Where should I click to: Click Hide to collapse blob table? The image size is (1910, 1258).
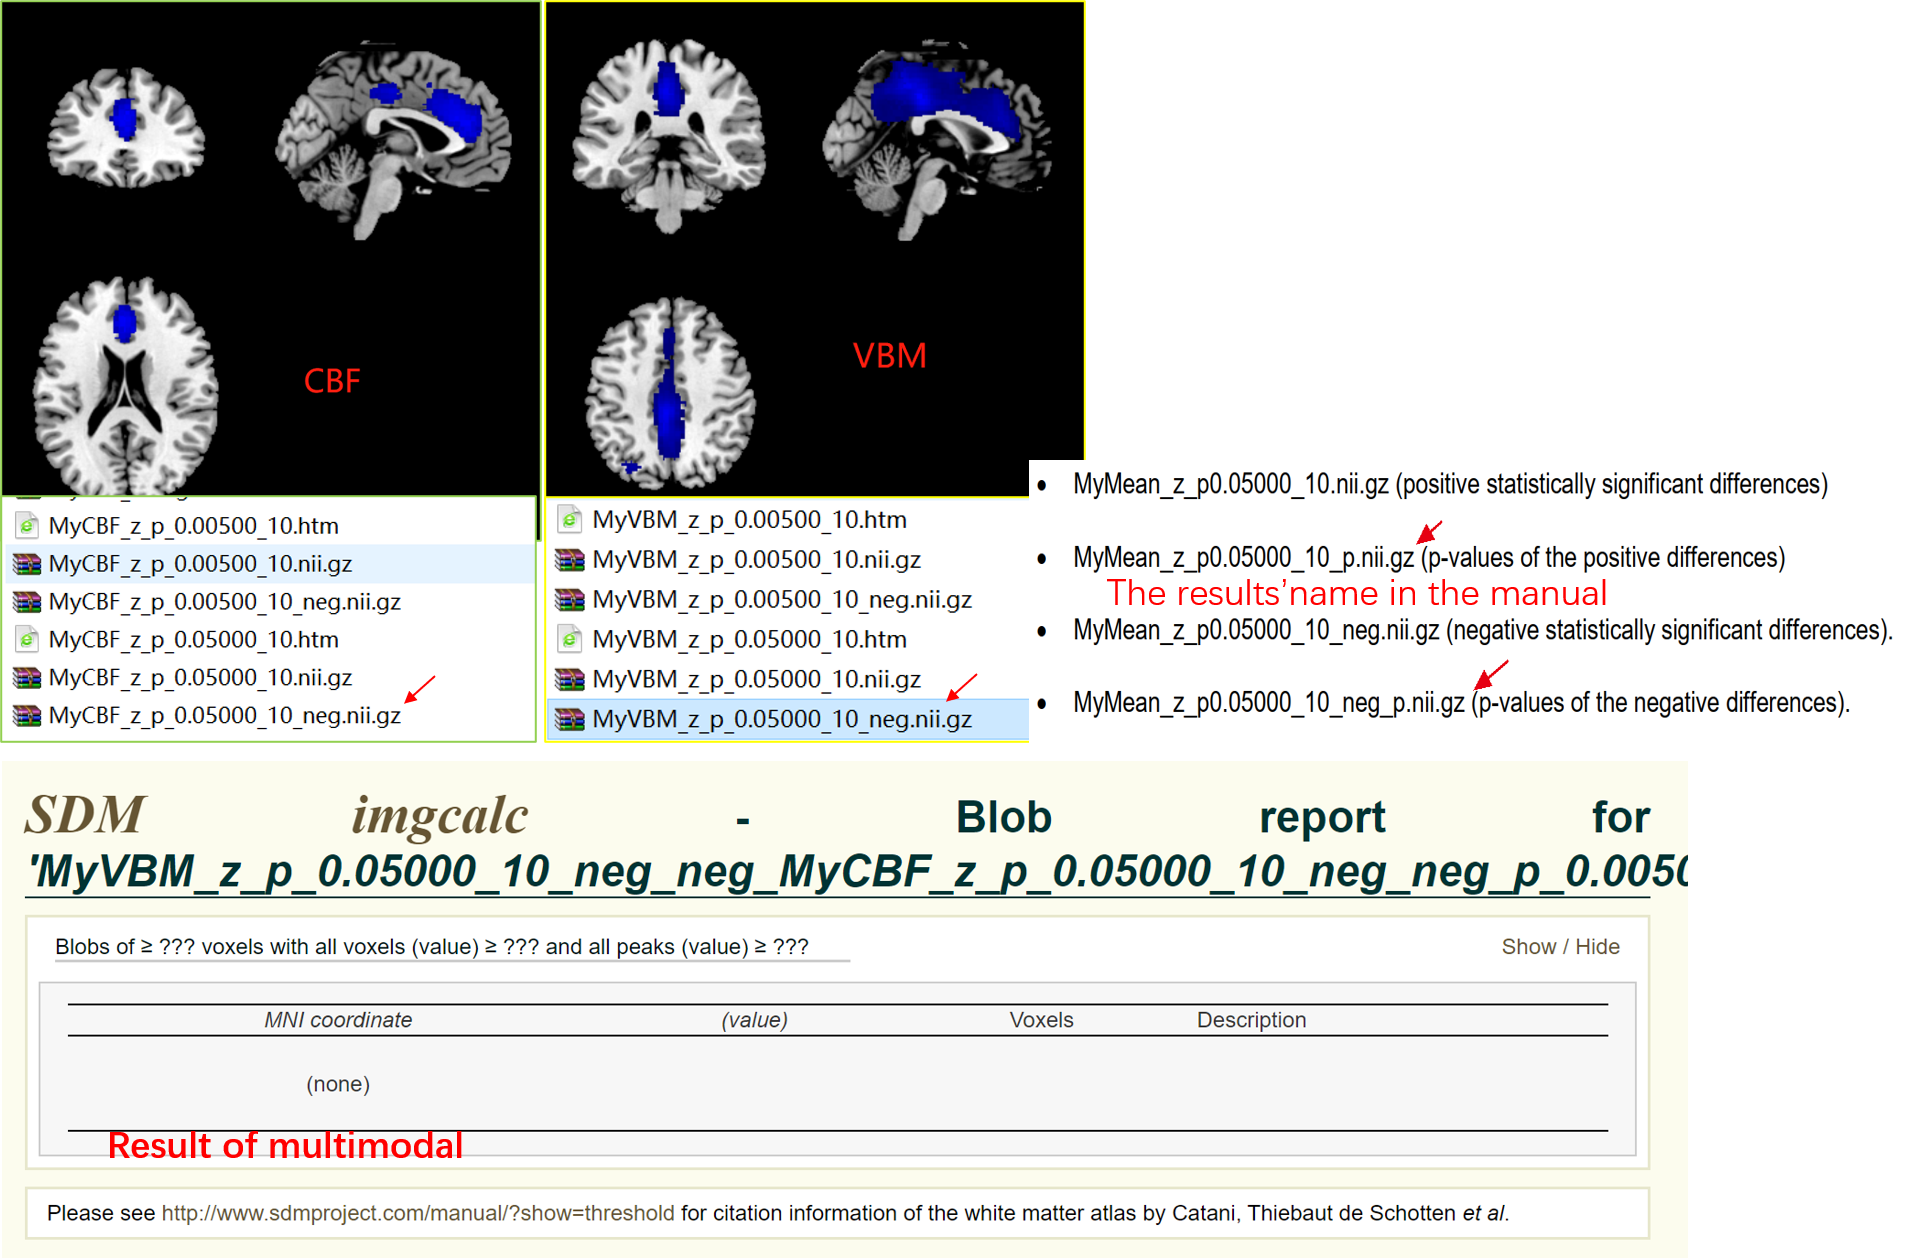[x=1597, y=947]
